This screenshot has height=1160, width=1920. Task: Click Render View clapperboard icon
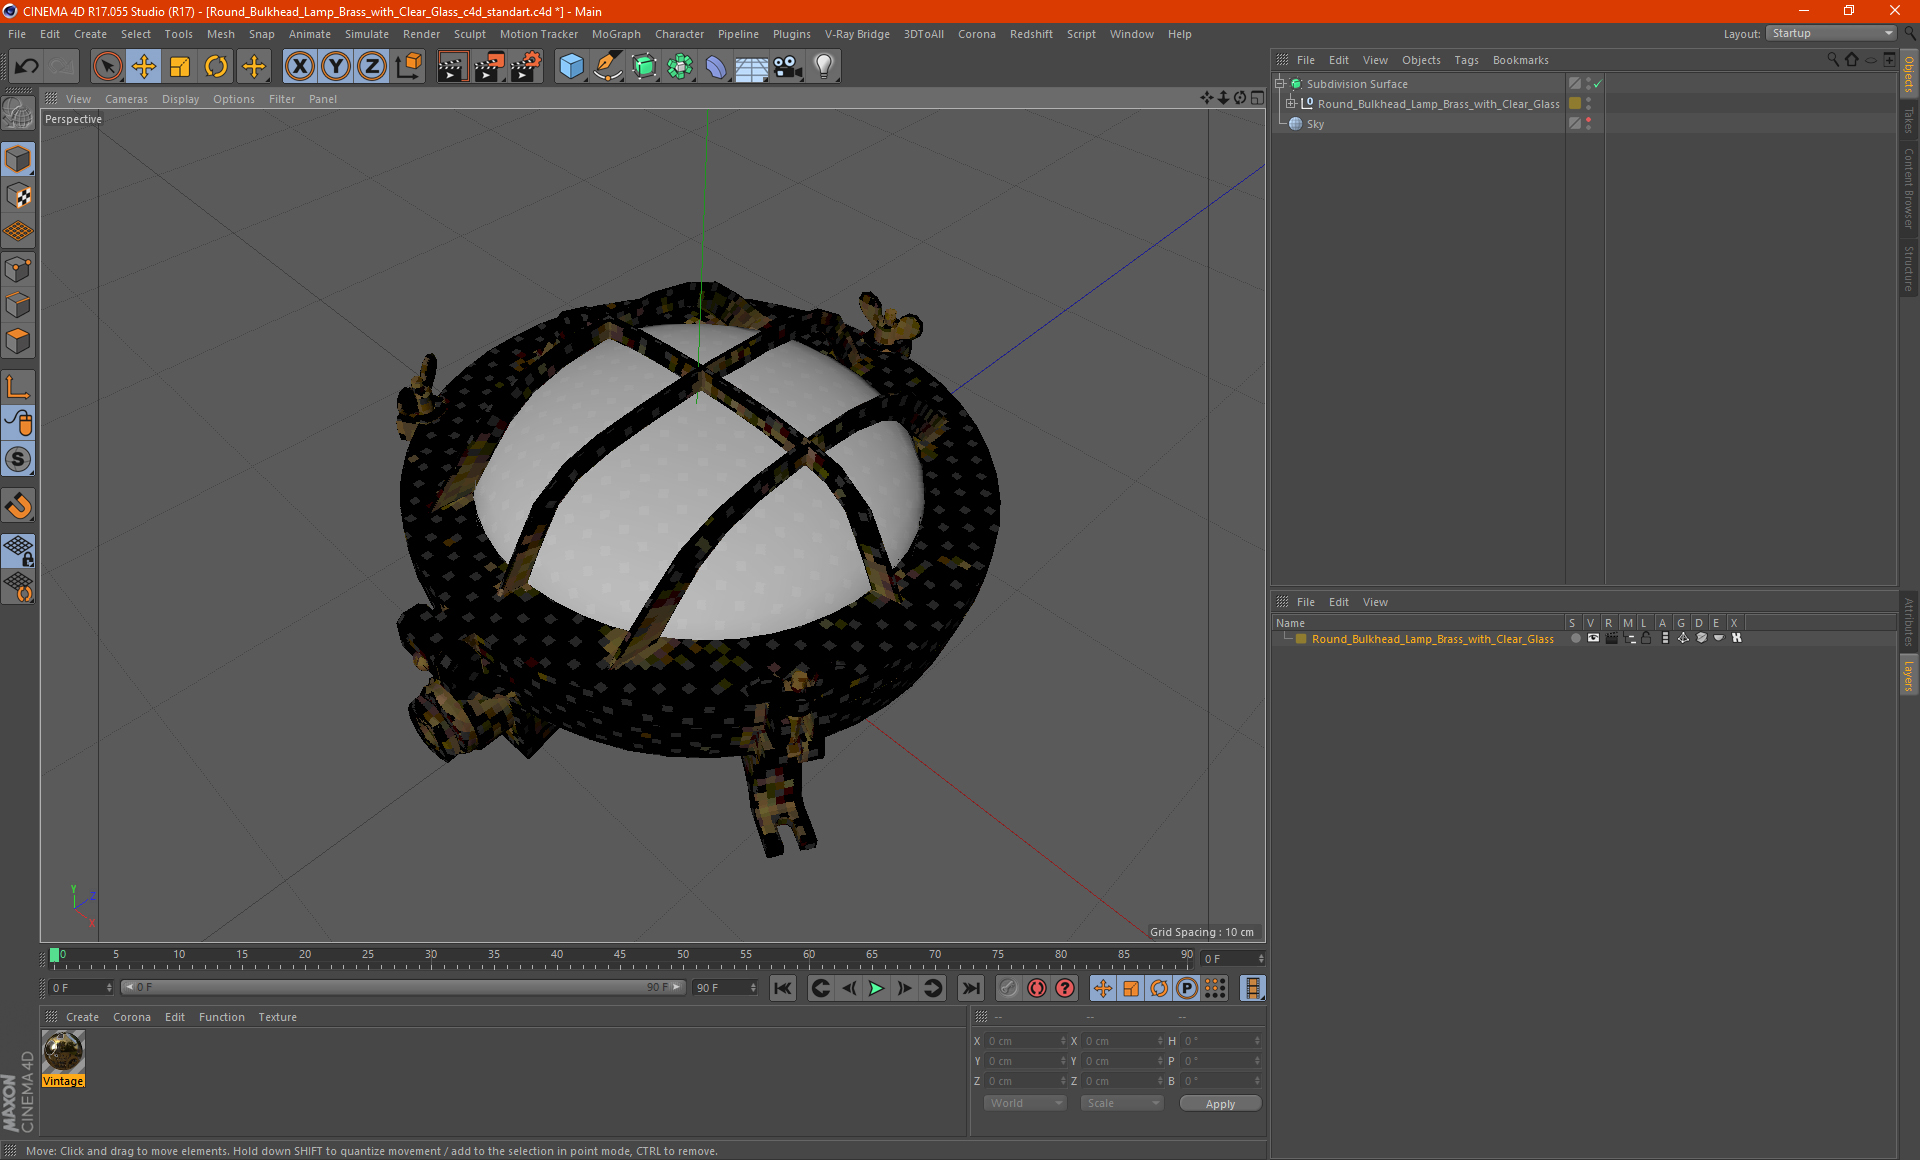(x=452, y=67)
